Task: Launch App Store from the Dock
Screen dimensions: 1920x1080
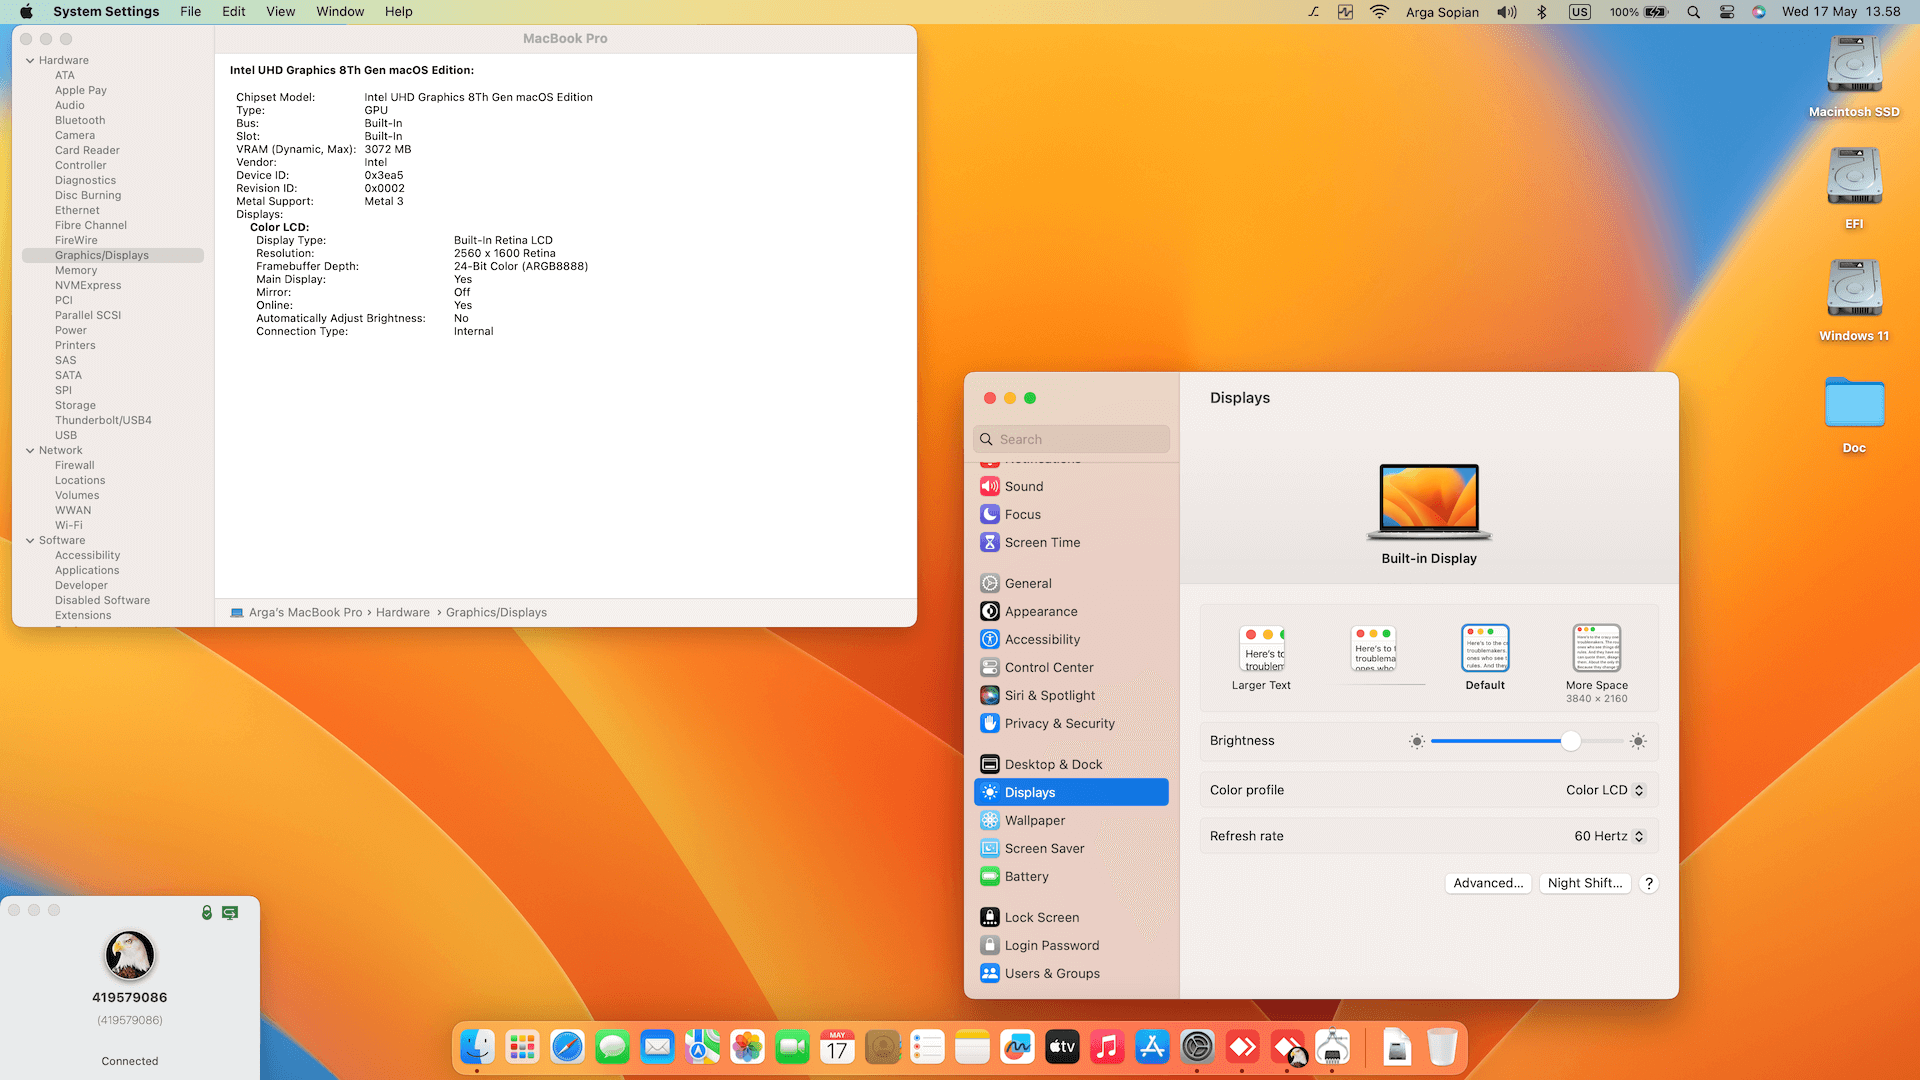Action: tap(1152, 1047)
